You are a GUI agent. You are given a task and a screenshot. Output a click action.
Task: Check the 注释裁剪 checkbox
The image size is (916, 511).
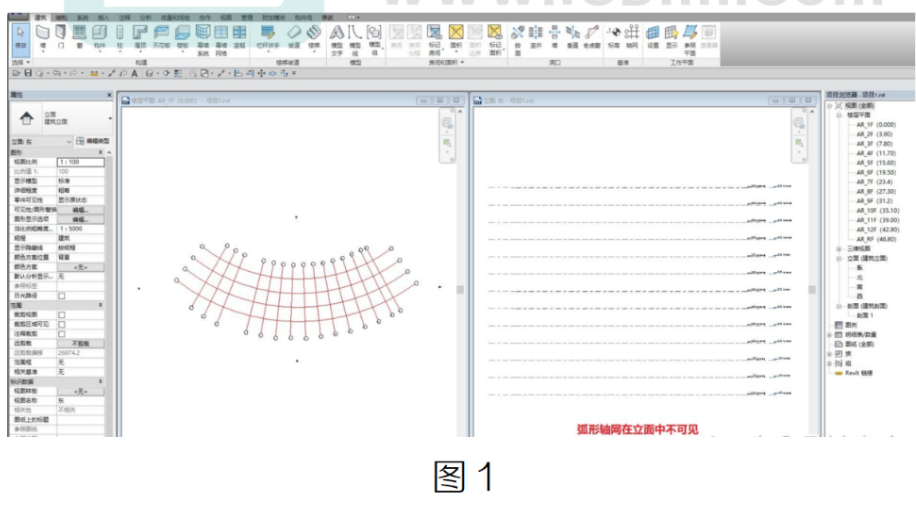(61, 334)
